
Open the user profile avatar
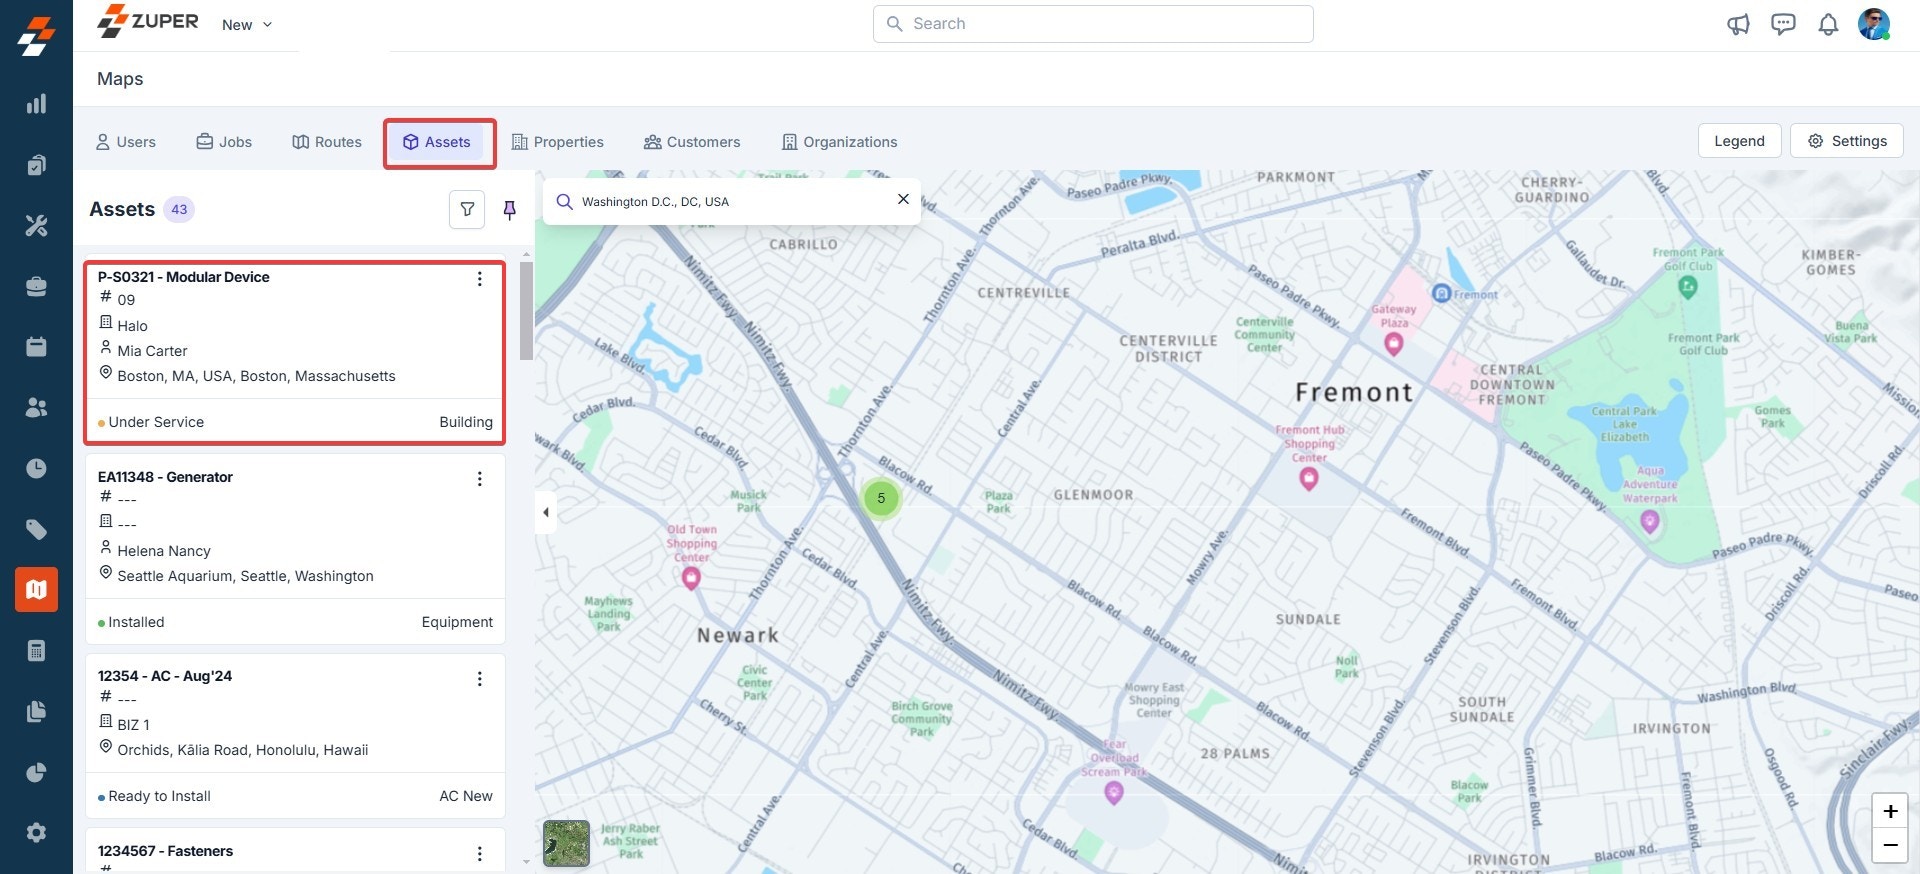pos(1874,24)
